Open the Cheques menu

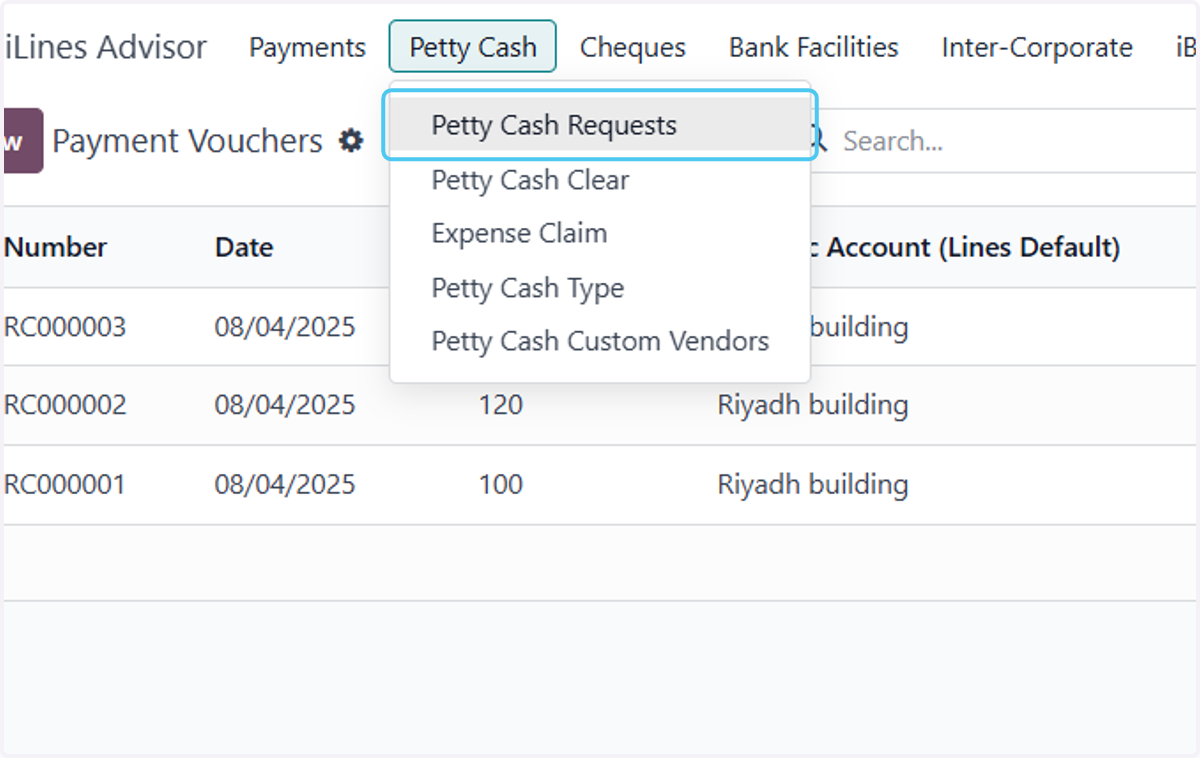coord(633,47)
